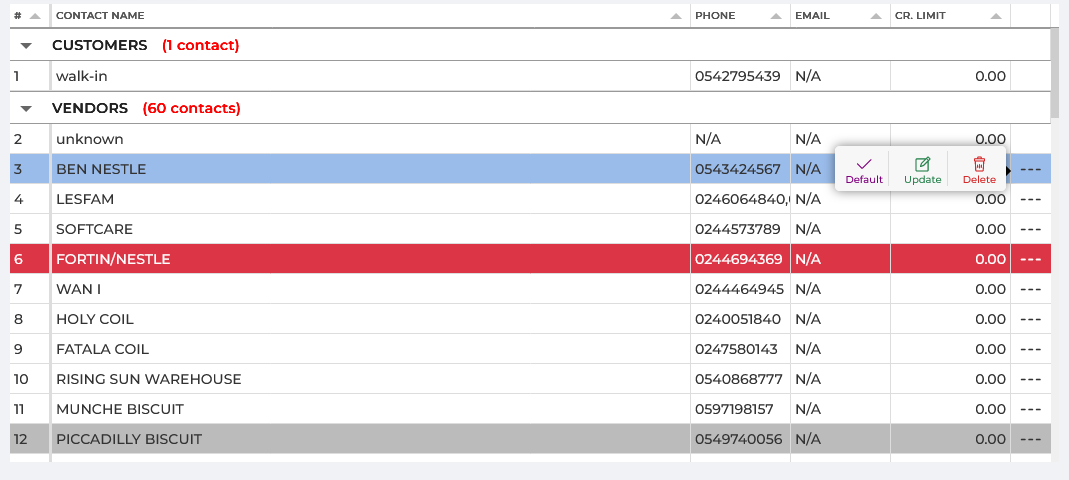
Task: Sort by the # column arrow
Action: click(36, 16)
